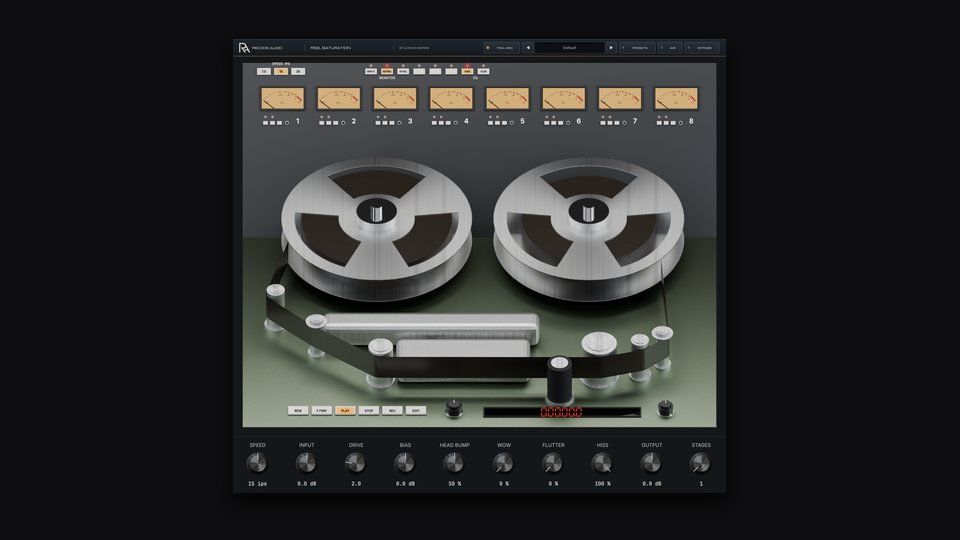Click the tape capstan pinch roller
Image resolution: width=960 pixels, height=540 pixels.
pos(559,380)
